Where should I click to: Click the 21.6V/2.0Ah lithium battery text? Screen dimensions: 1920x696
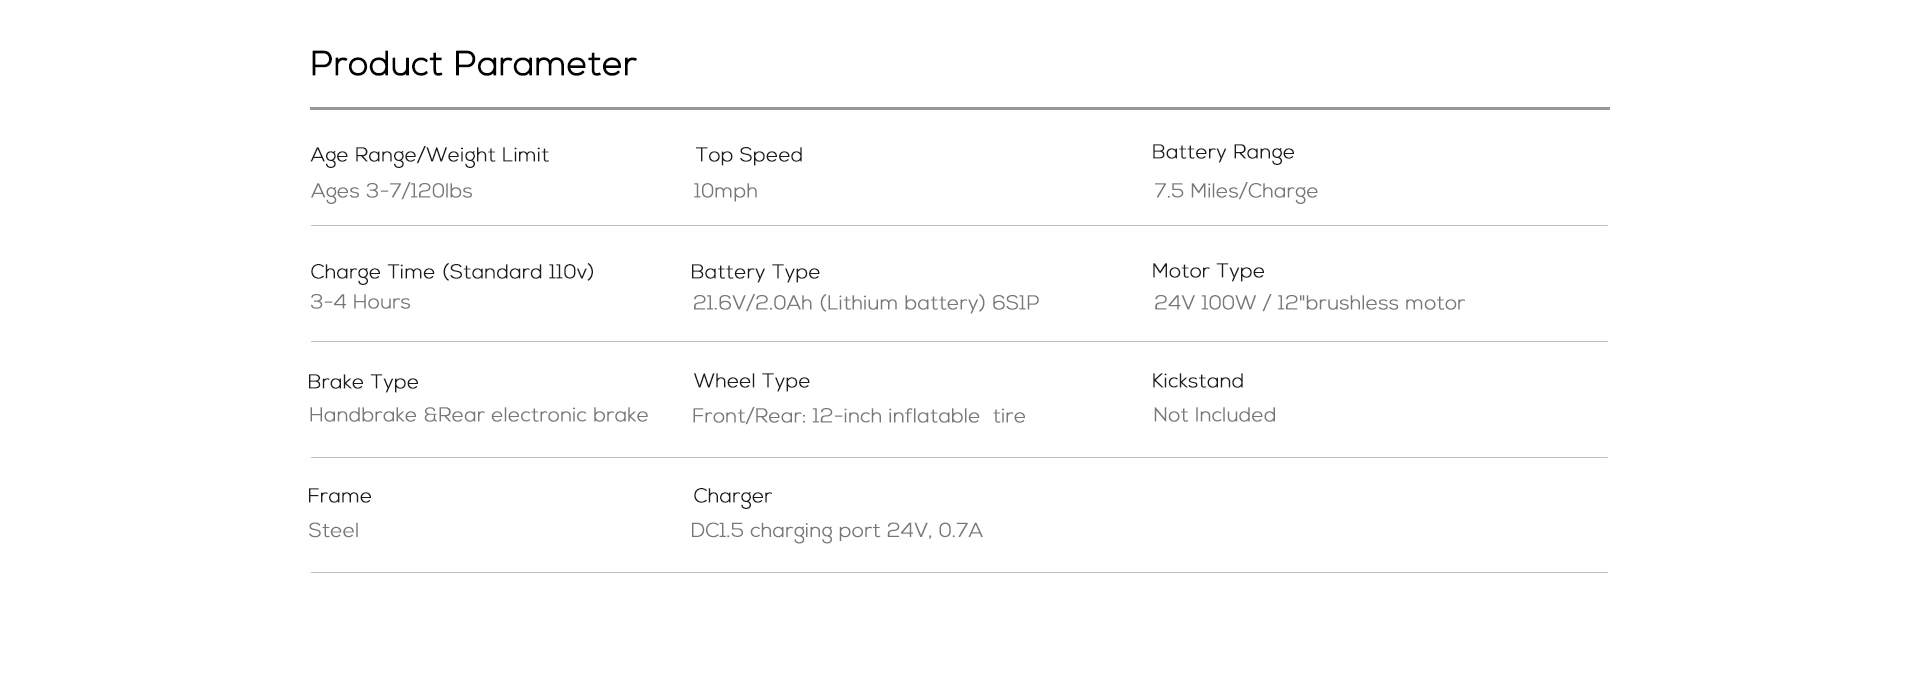coord(866,303)
